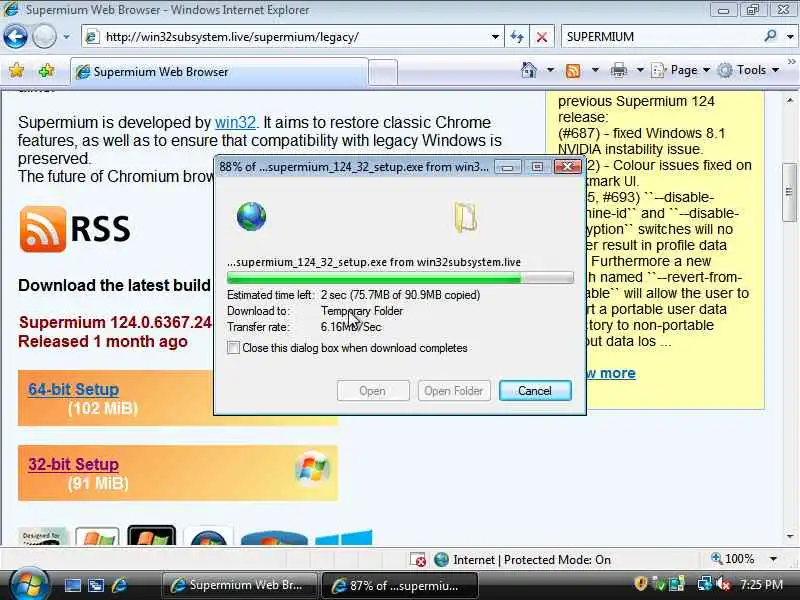Screen dimensions: 800x600
Task: Print the page with printer icon
Action: click(x=618, y=70)
